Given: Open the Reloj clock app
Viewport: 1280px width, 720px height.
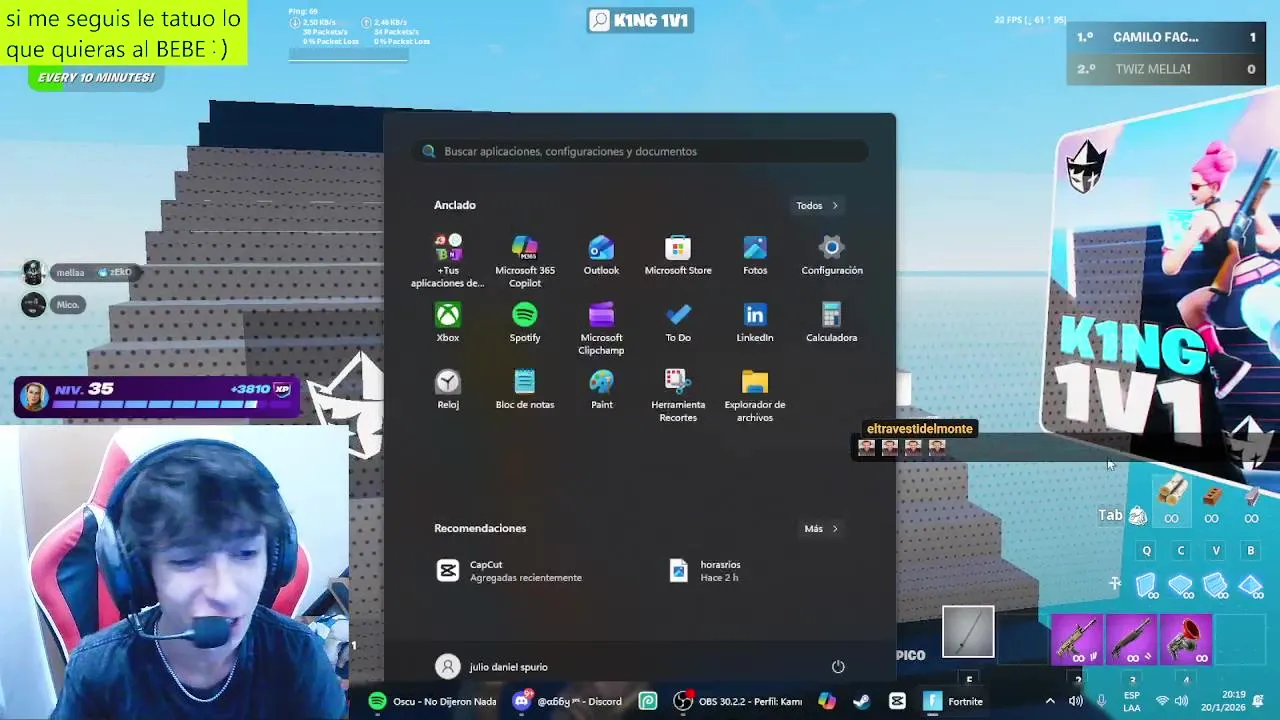Looking at the screenshot, I should pos(448,389).
